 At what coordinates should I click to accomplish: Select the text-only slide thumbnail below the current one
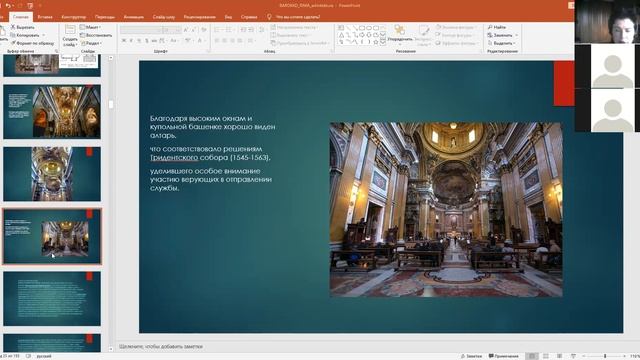pyautogui.click(x=52, y=298)
